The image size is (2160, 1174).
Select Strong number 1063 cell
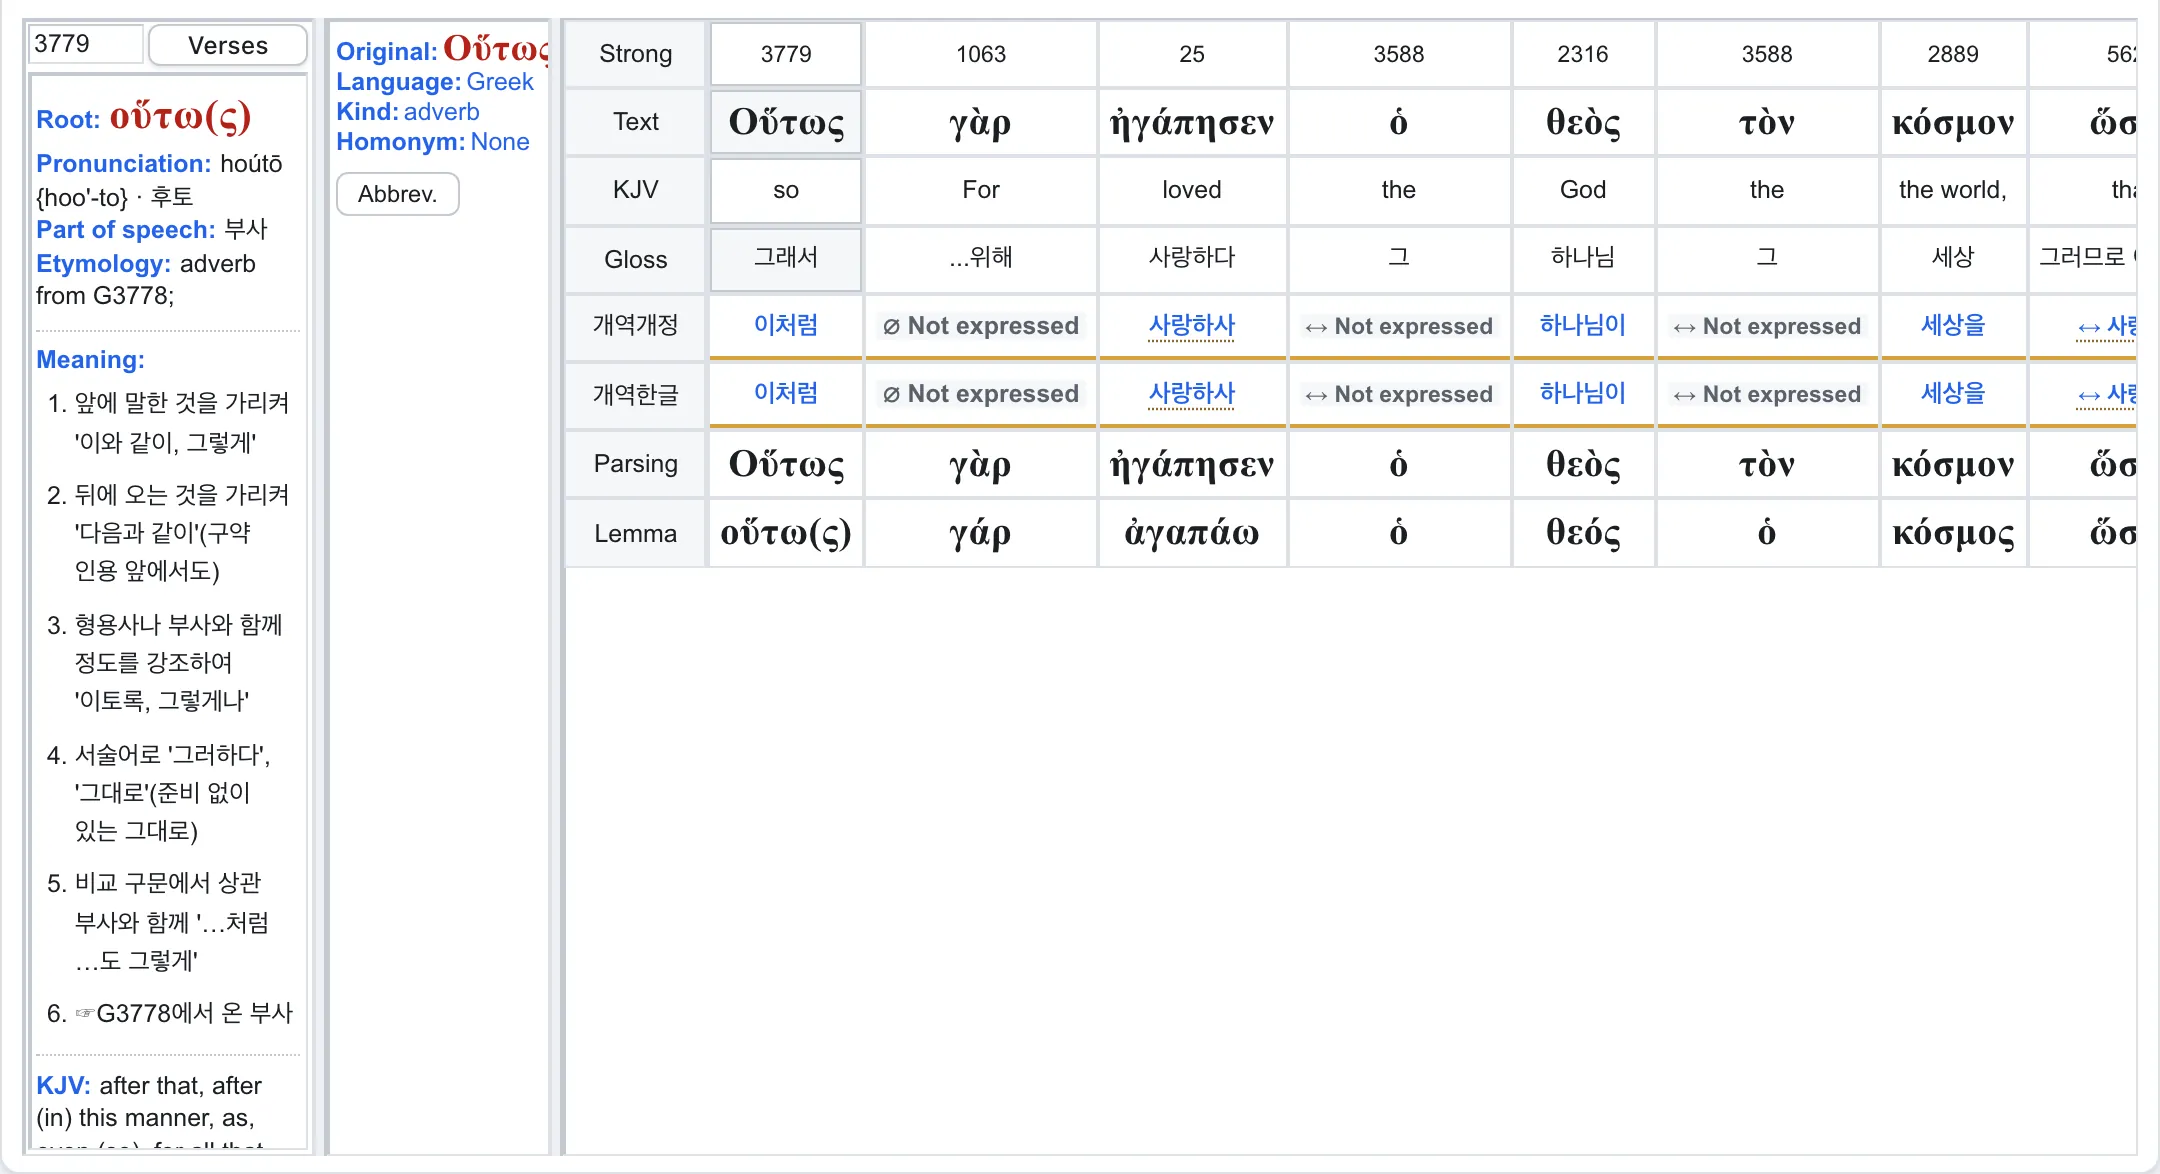point(981,54)
